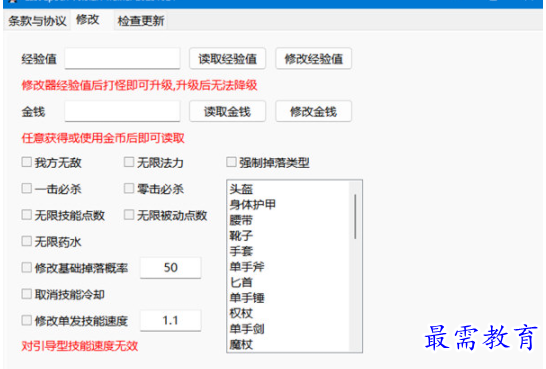This screenshot has width=546, height=369.
Task: Enable the 无限法力 checkbox
Action: pos(129,162)
